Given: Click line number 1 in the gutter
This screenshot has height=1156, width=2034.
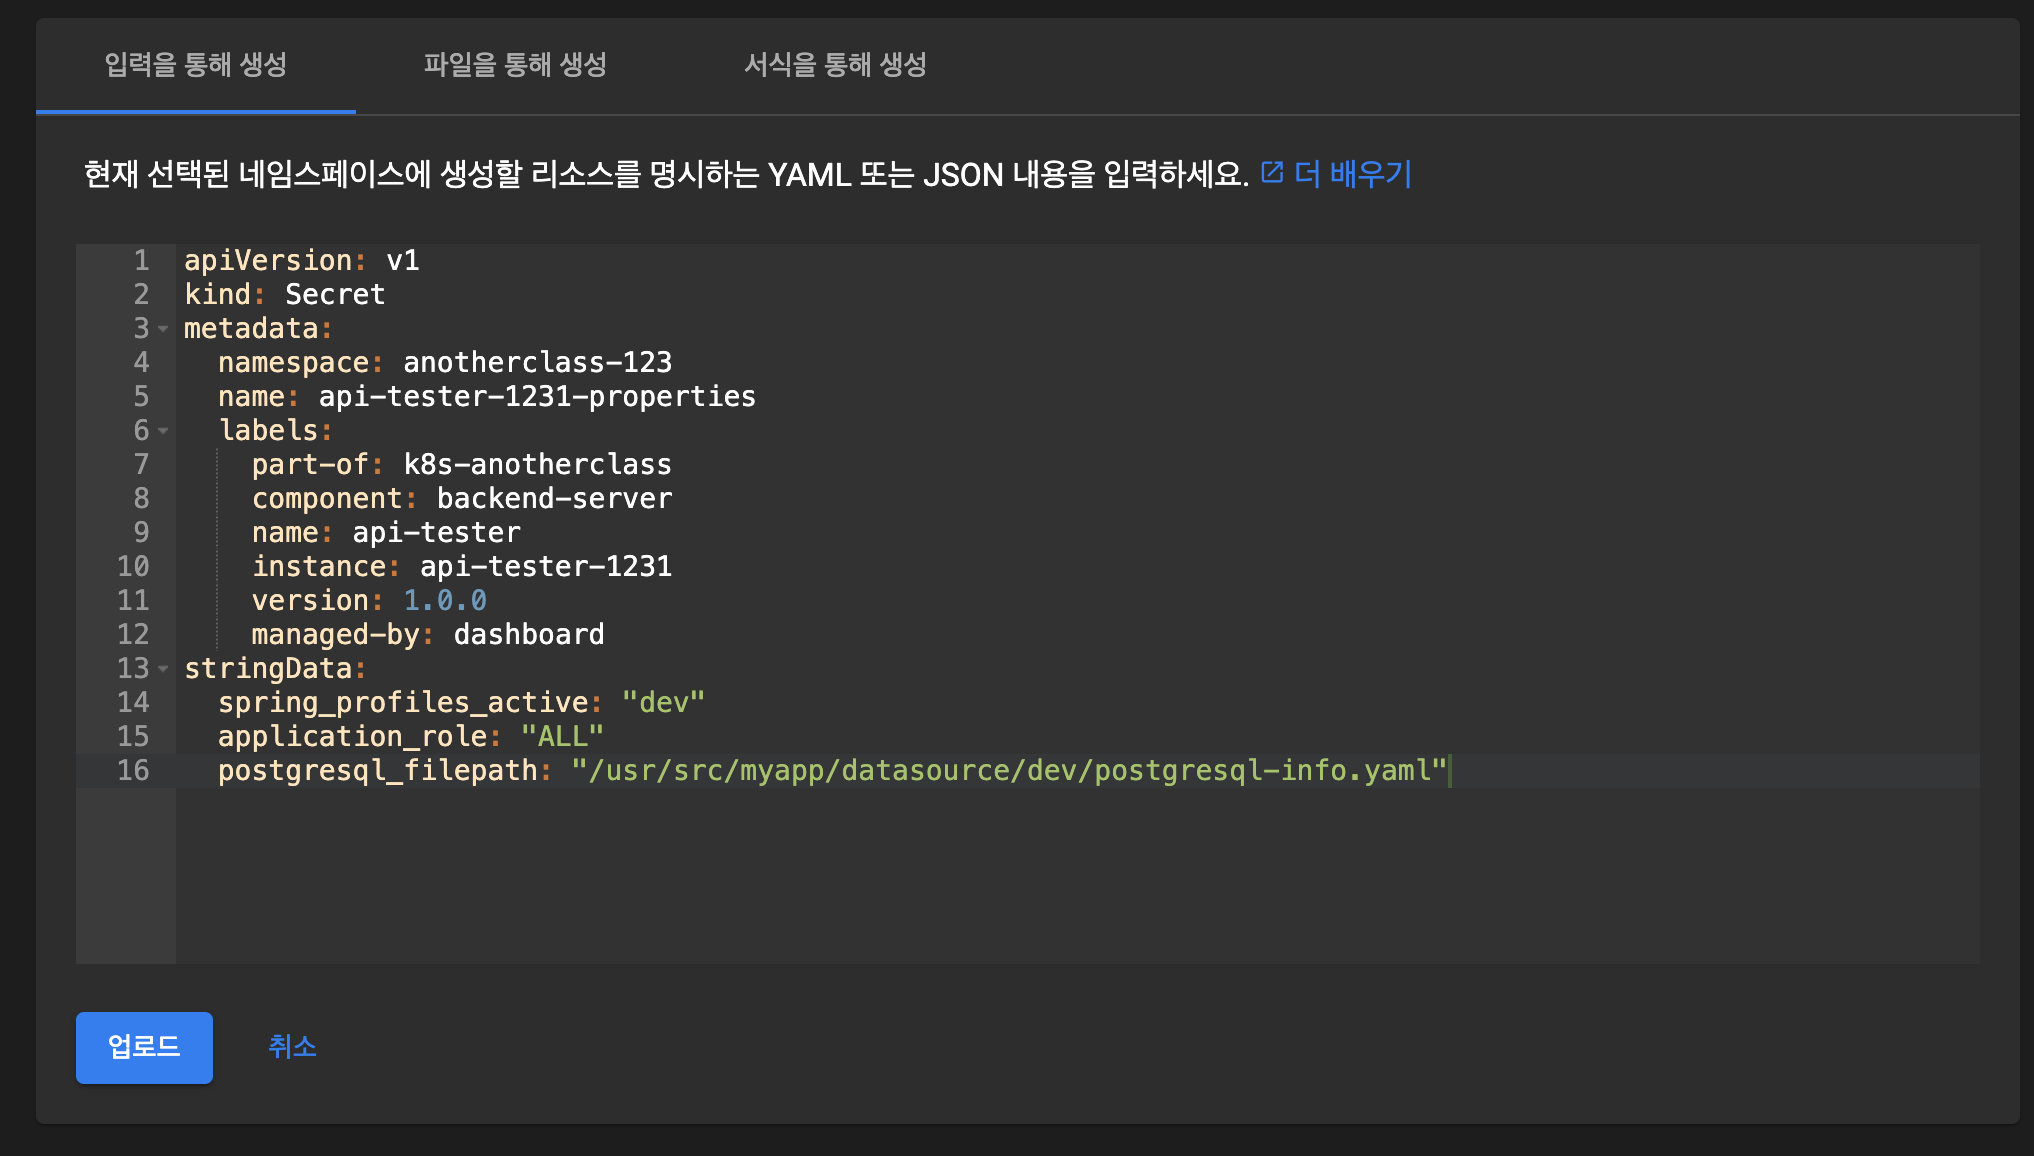Looking at the screenshot, I should coord(141,261).
